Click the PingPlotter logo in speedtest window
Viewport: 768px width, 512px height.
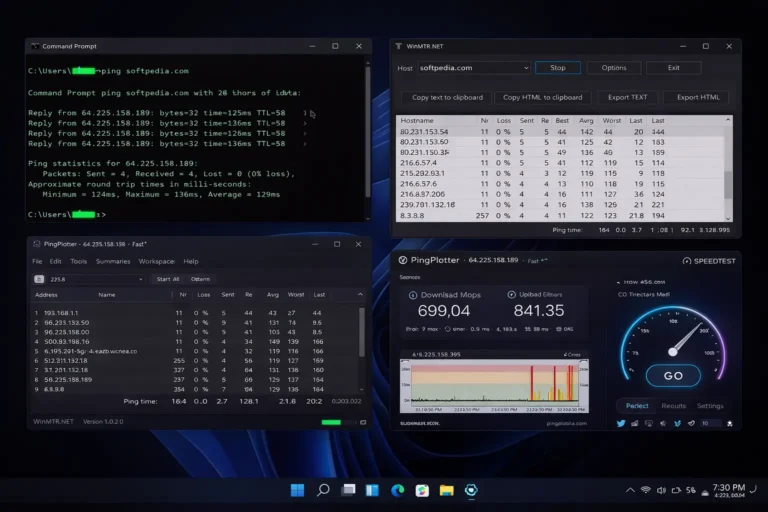(x=403, y=260)
